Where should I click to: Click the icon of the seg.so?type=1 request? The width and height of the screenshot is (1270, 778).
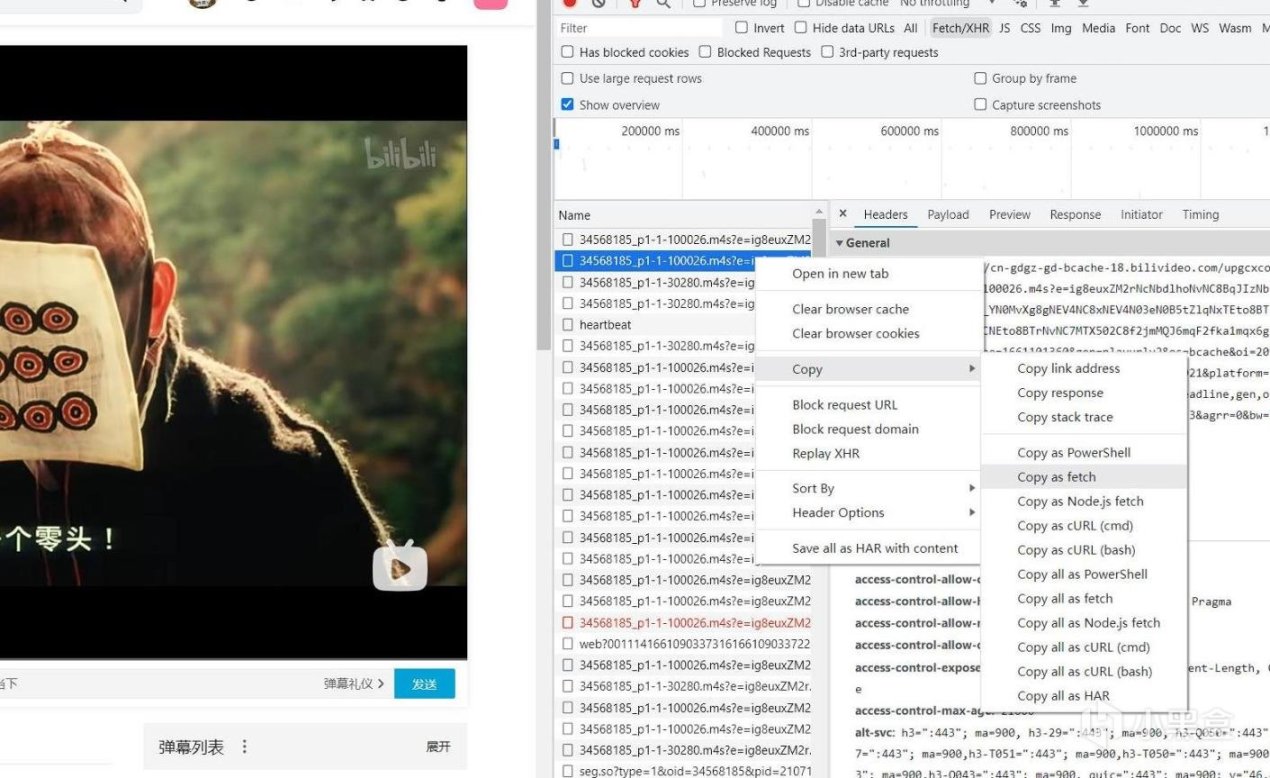(x=567, y=771)
